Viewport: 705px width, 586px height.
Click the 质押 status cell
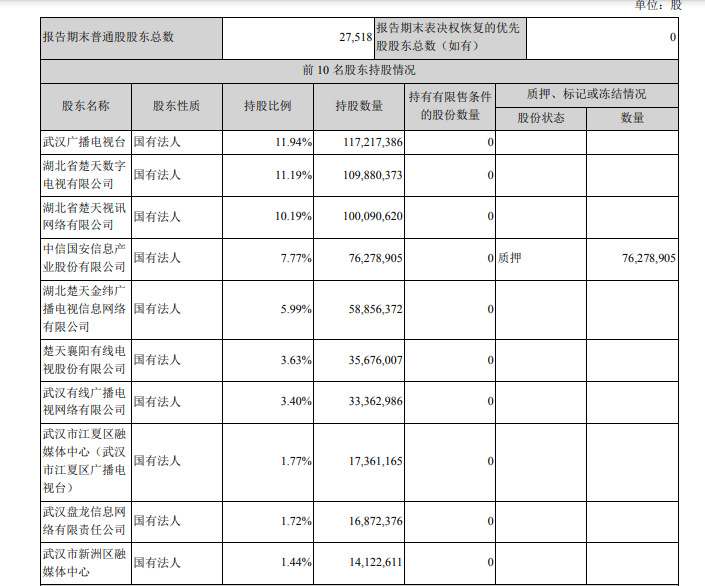509,258
